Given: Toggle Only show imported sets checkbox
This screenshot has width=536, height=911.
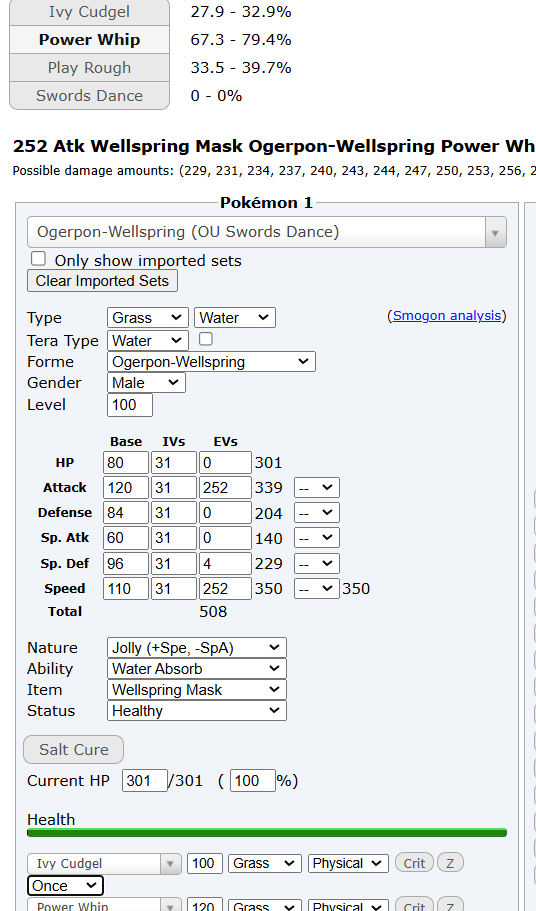Looking at the screenshot, I should tap(38, 259).
